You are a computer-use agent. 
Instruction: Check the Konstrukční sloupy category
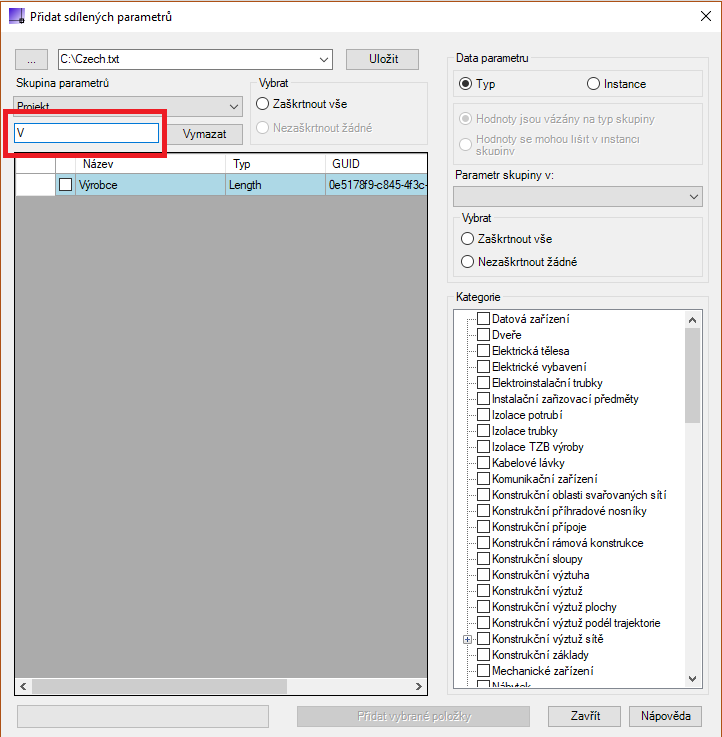(483, 558)
